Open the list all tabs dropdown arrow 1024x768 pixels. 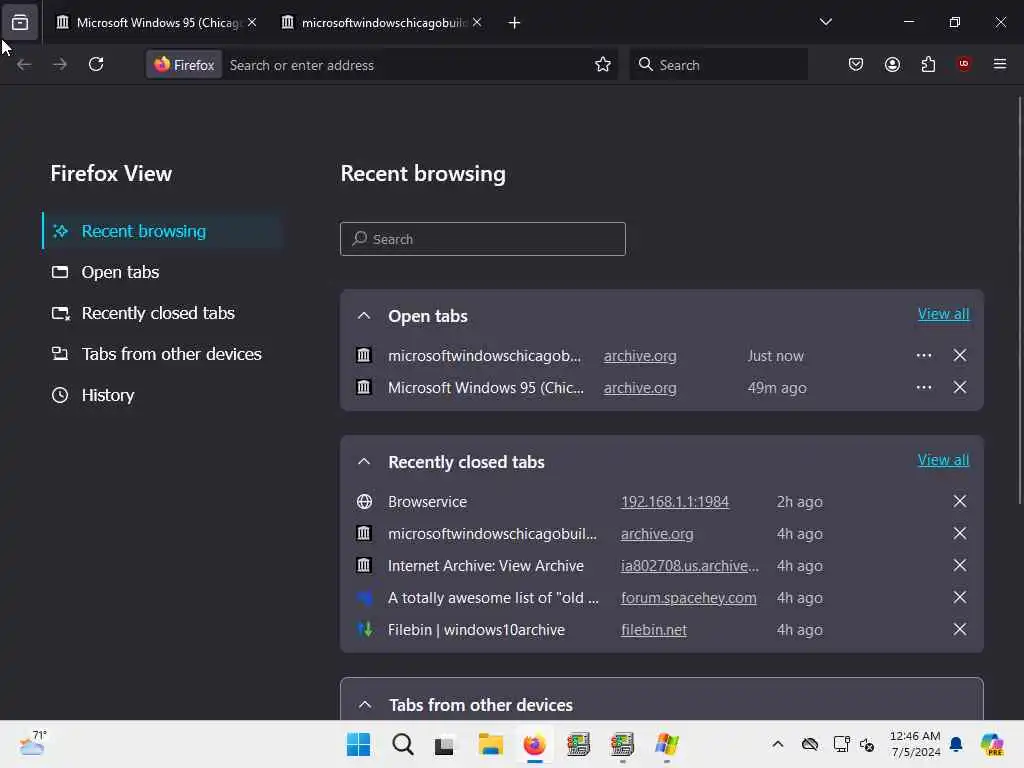825,22
